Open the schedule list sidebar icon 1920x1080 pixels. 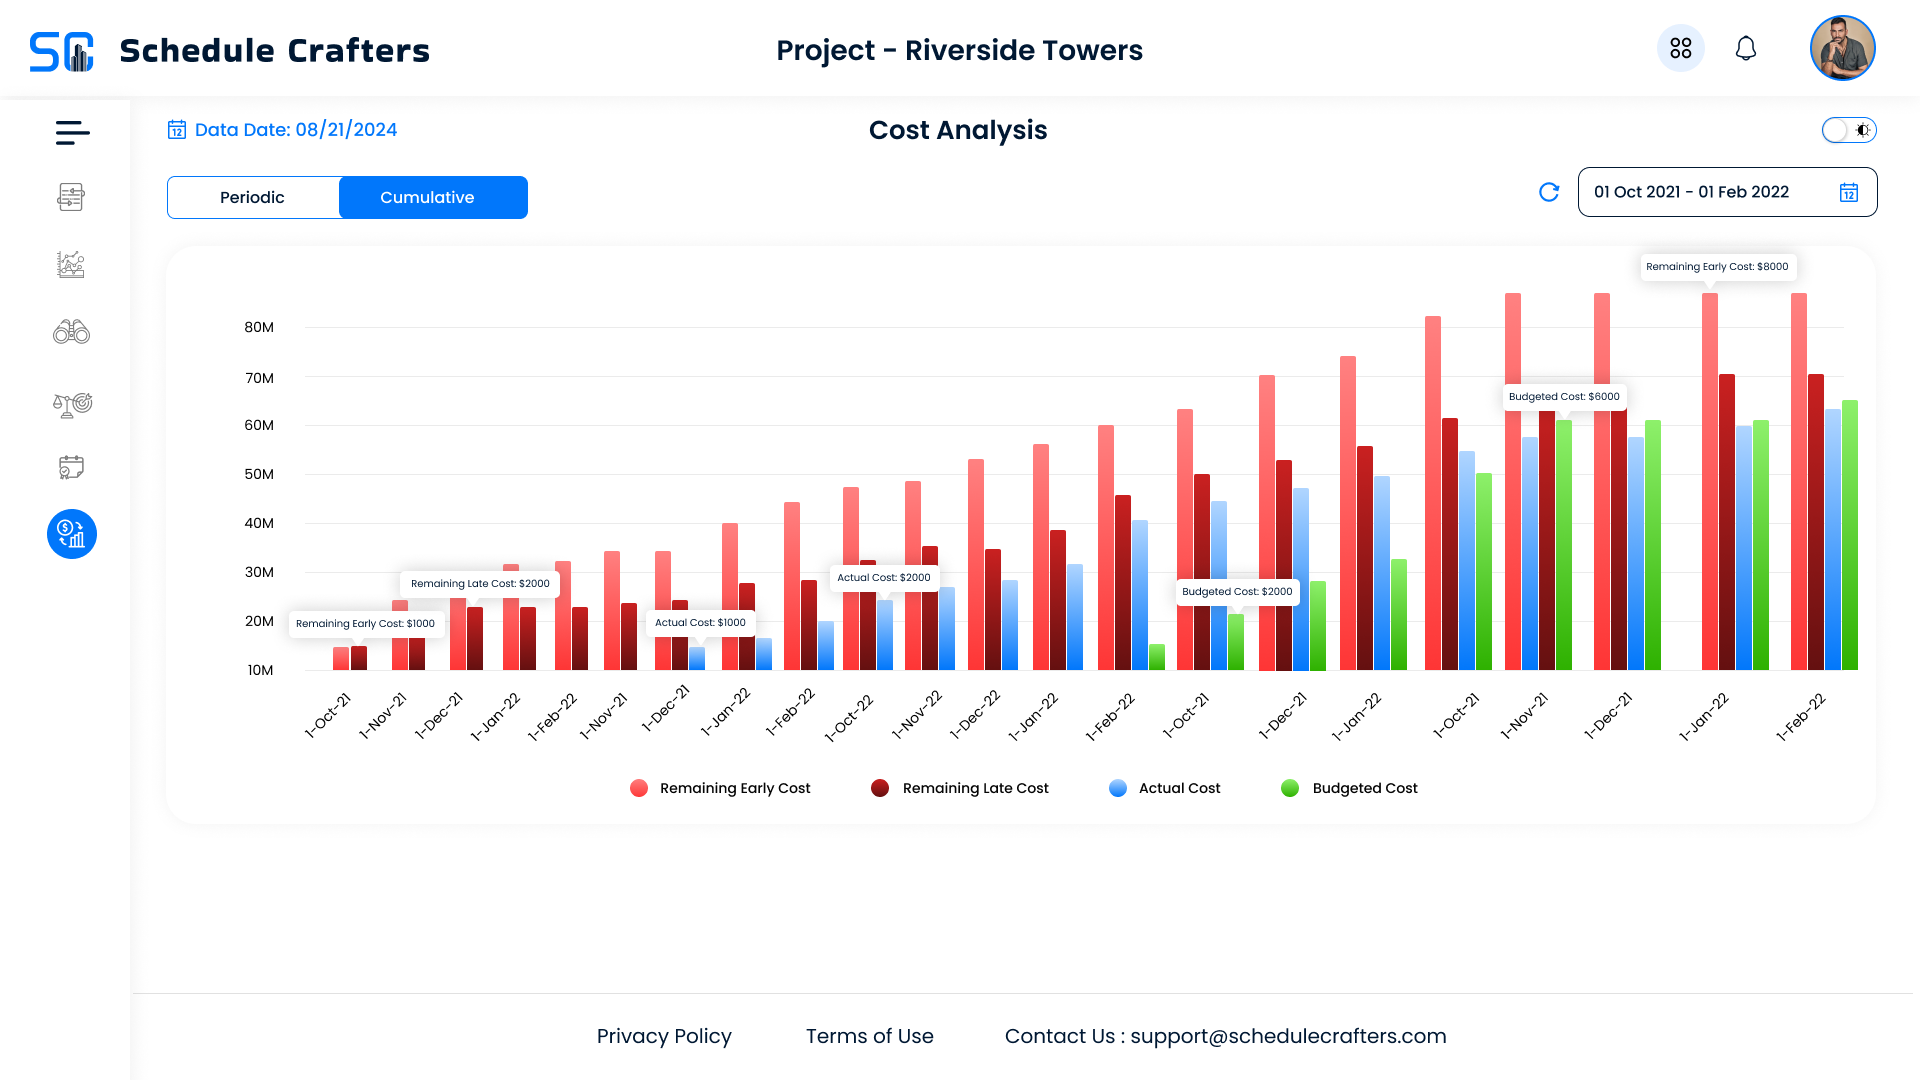tap(71, 197)
